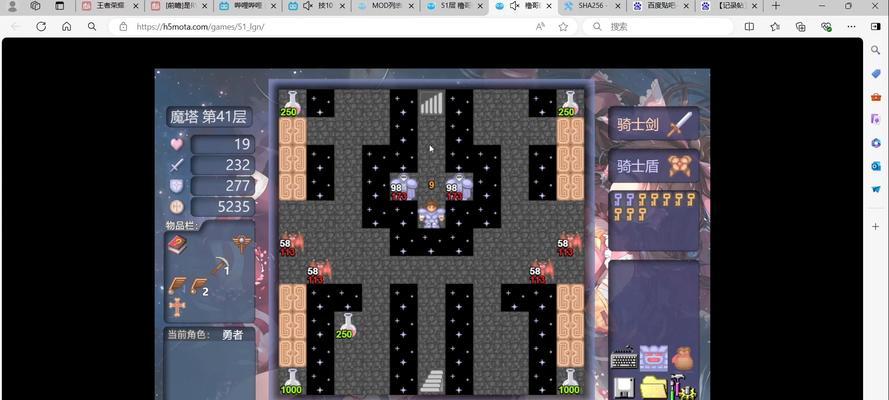
Task: Switch to the 哔哩哔哩 tab
Action: tap(248, 6)
